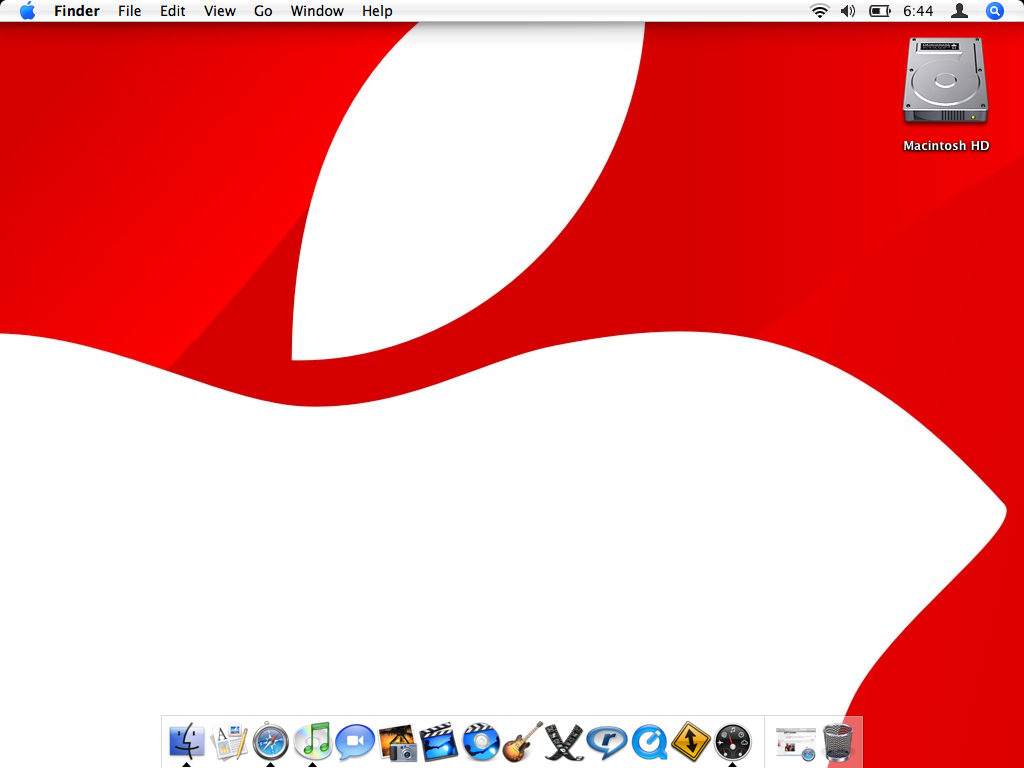Launch iPhoto from the Dock
Viewport: 1024px width, 768px height.
pos(397,742)
